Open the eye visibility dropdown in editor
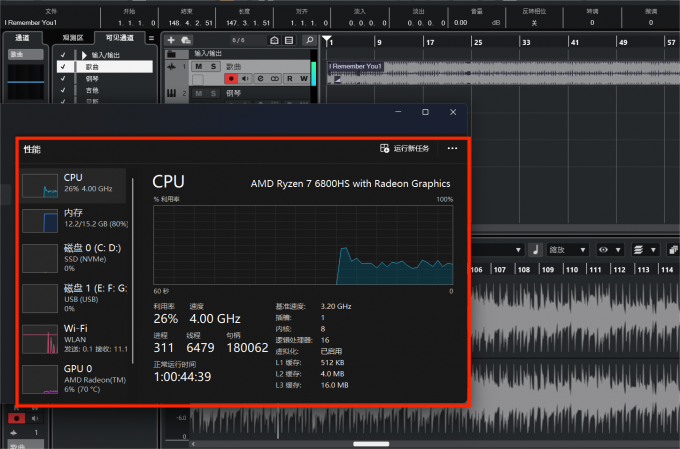This screenshot has width=680, height=449. click(610, 250)
